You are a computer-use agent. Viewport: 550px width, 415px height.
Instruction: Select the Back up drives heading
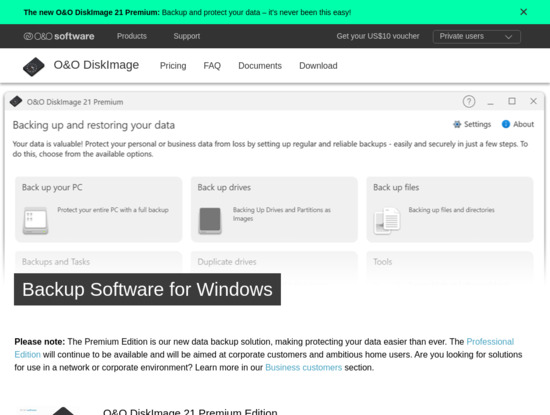[x=224, y=187]
